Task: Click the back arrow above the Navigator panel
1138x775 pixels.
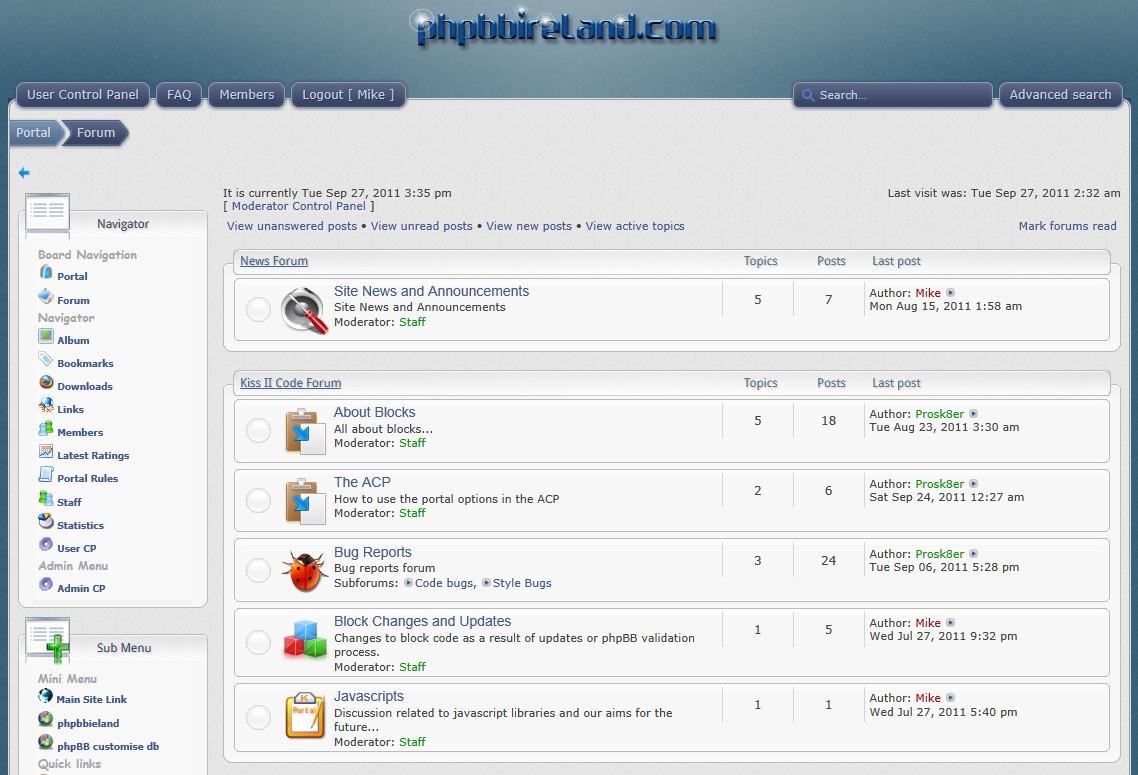Action: (x=23, y=172)
